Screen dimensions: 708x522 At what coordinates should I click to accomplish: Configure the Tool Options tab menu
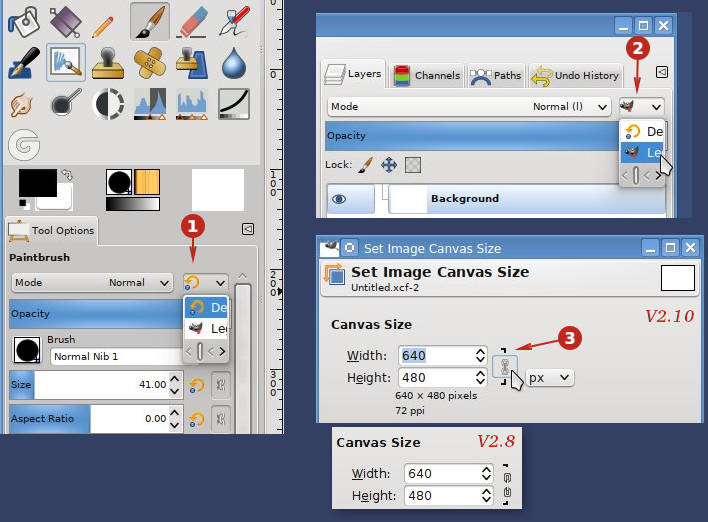248,229
